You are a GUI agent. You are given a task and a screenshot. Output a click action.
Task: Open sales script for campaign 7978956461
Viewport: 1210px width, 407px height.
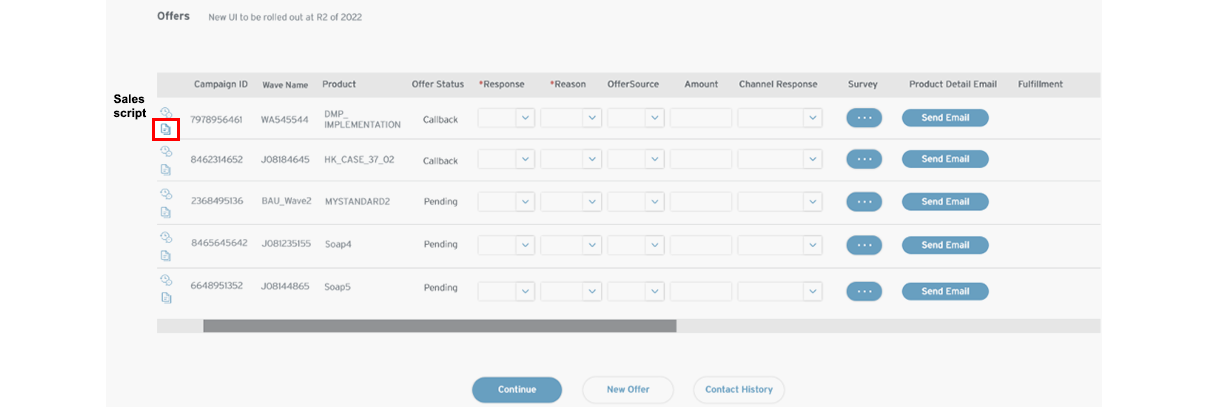pyautogui.click(x=166, y=129)
